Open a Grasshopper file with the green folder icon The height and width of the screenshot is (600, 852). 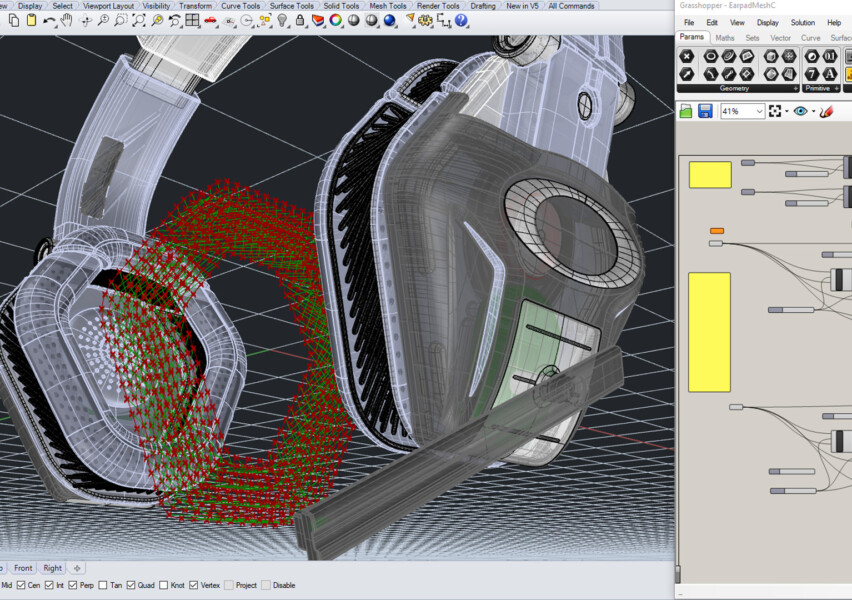(x=688, y=111)
